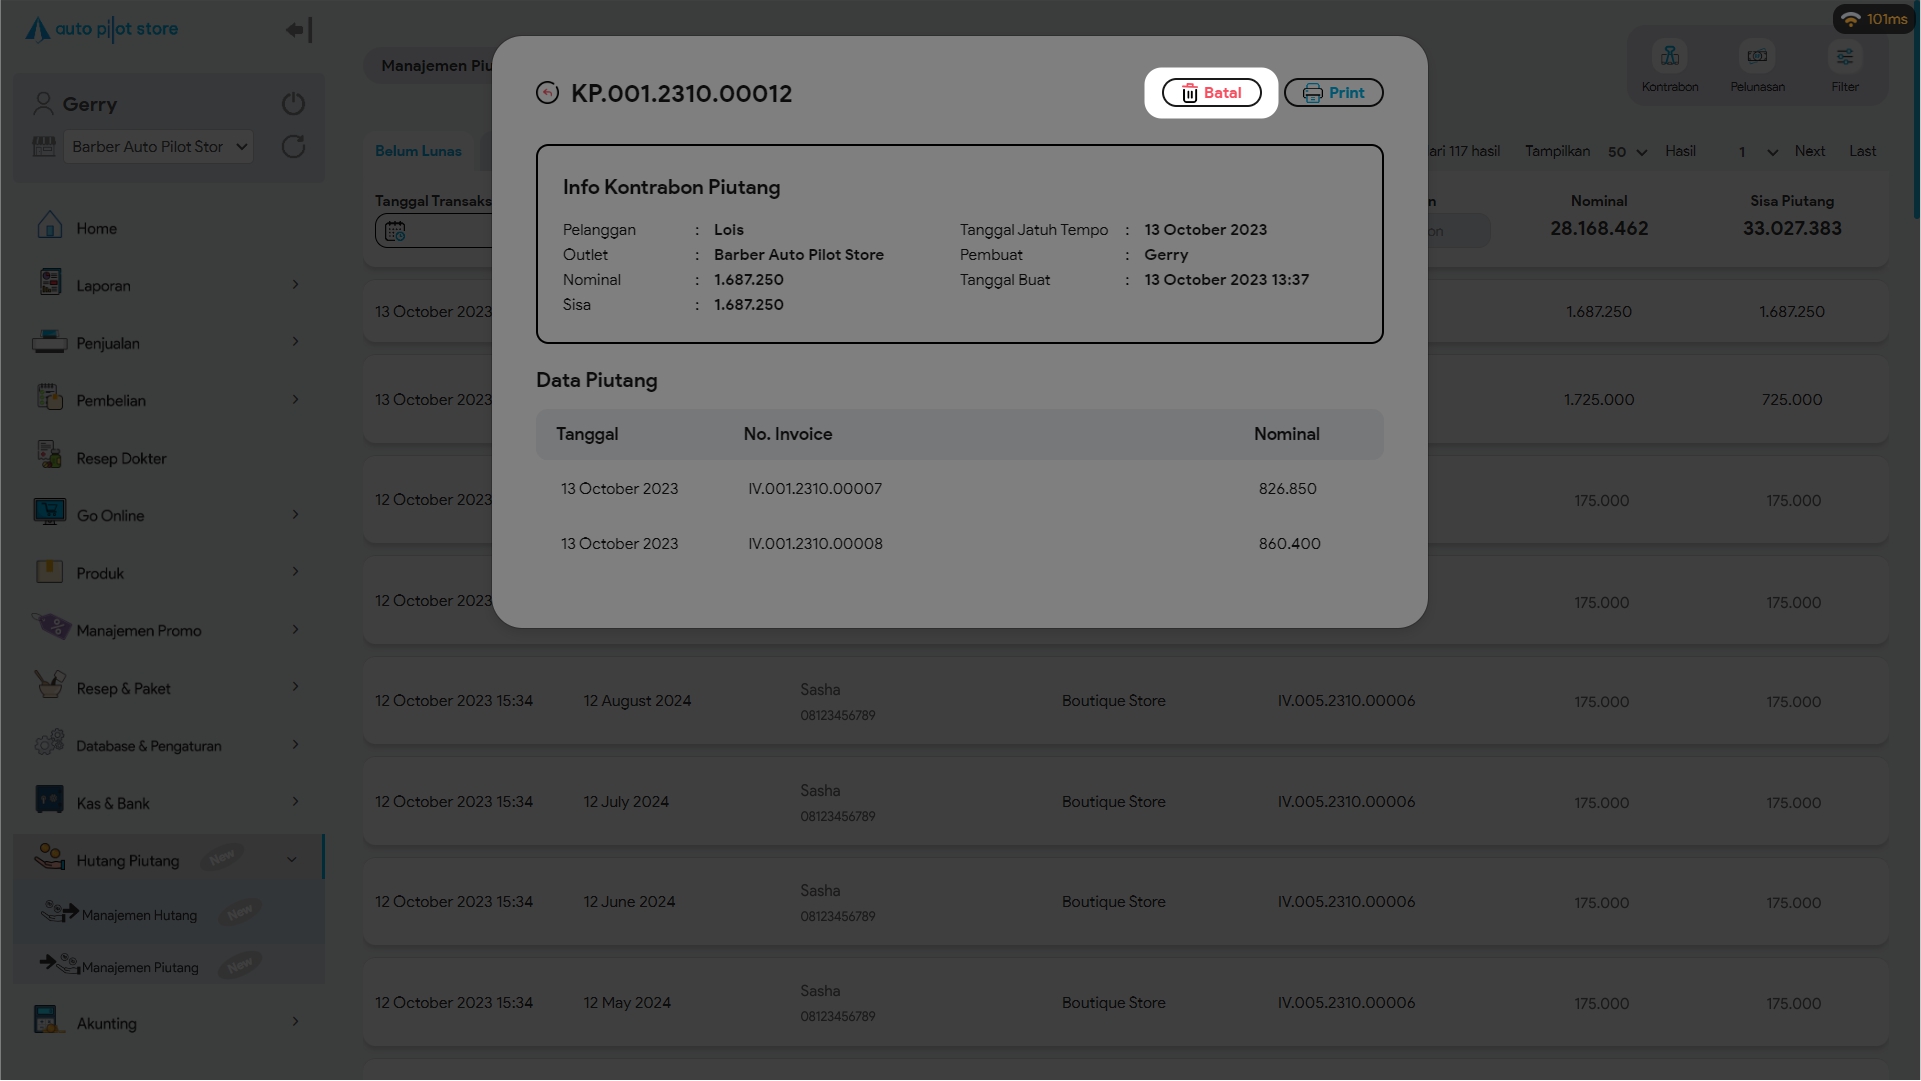Click the refresh icon beside outlet selector

point(293,147)
